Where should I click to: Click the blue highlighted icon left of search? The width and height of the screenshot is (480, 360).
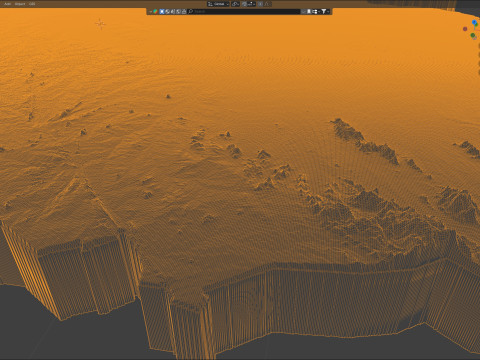[162, 12]
